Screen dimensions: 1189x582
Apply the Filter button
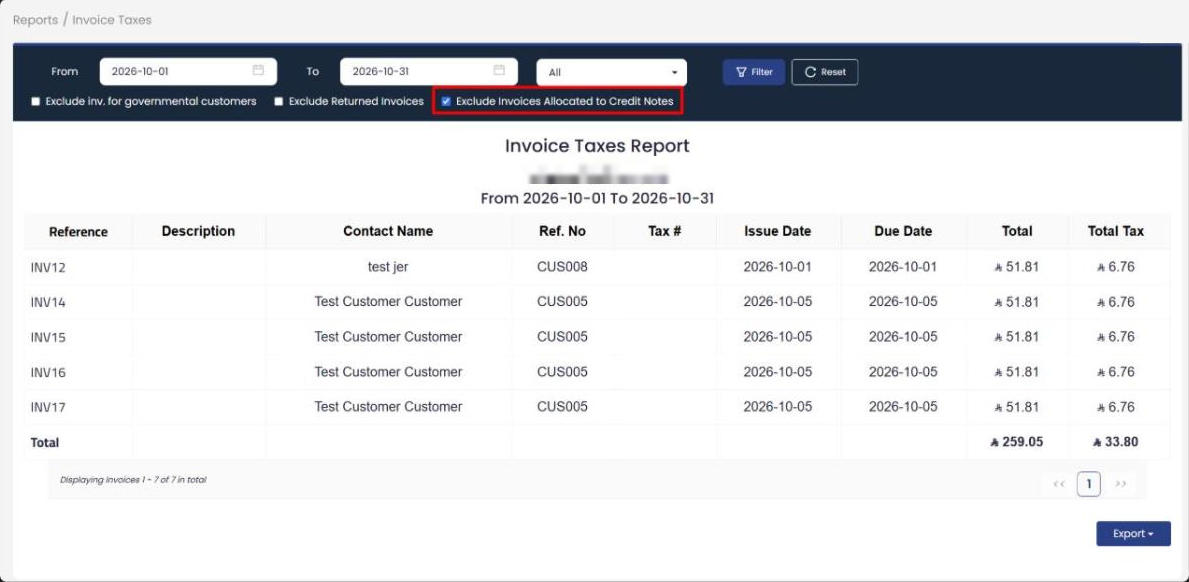(754, 72)
